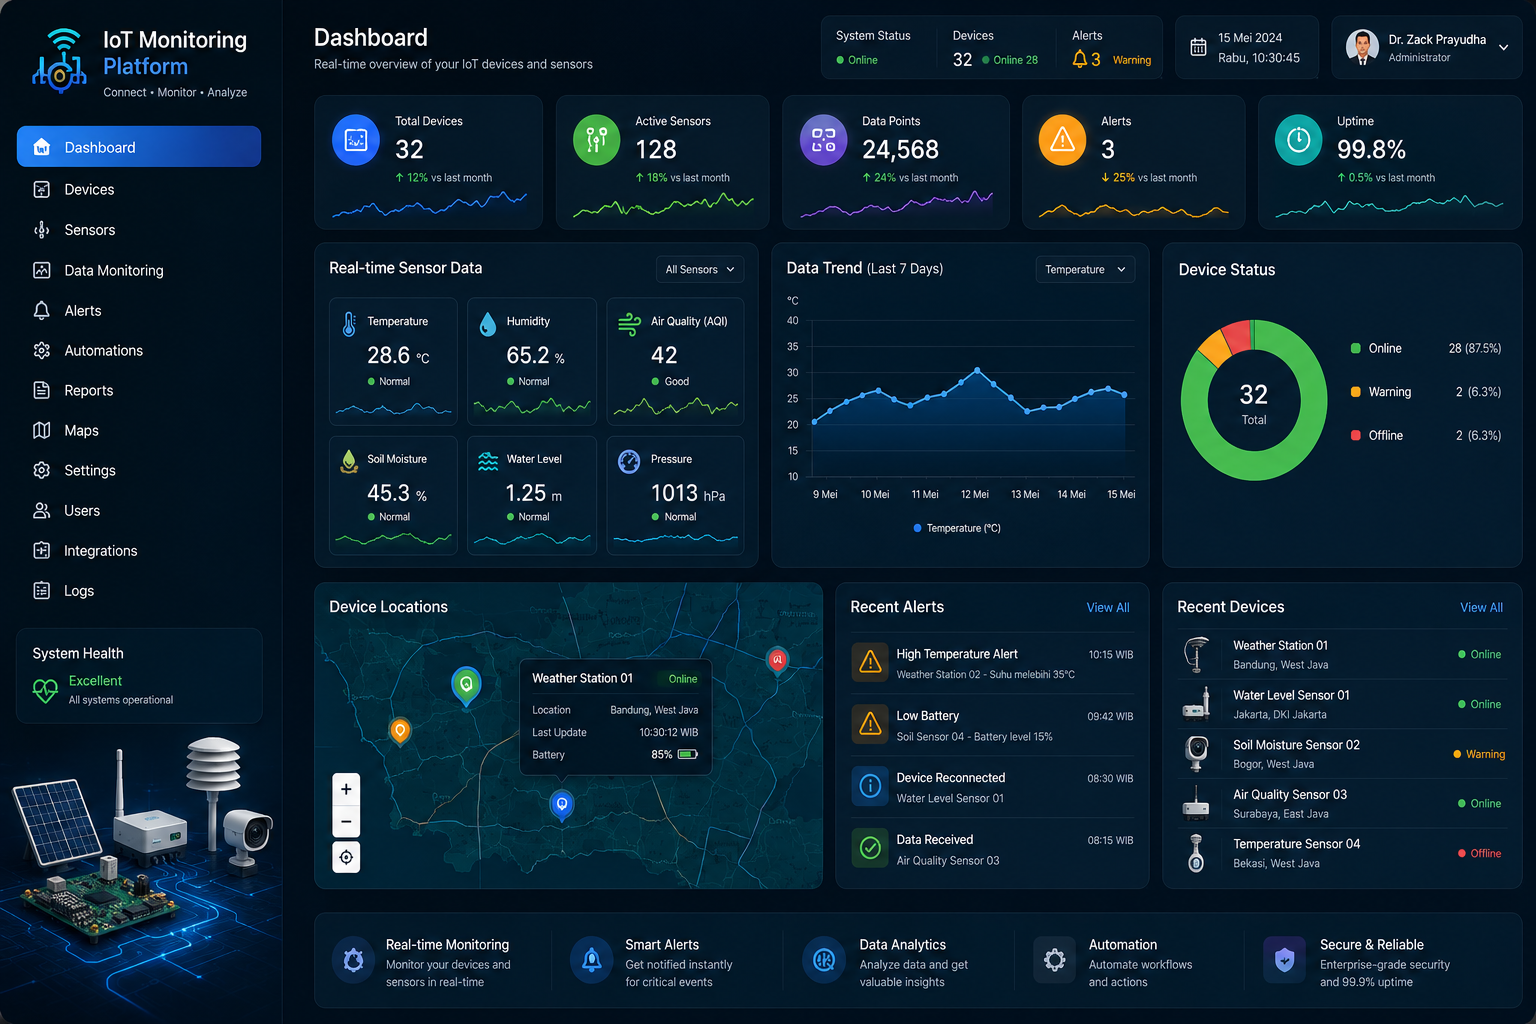Screen dimensions: 1536x1024
Task: Click the Dr. Zack Prayudha avatar photo
Action: click(x=1362, y=46)
